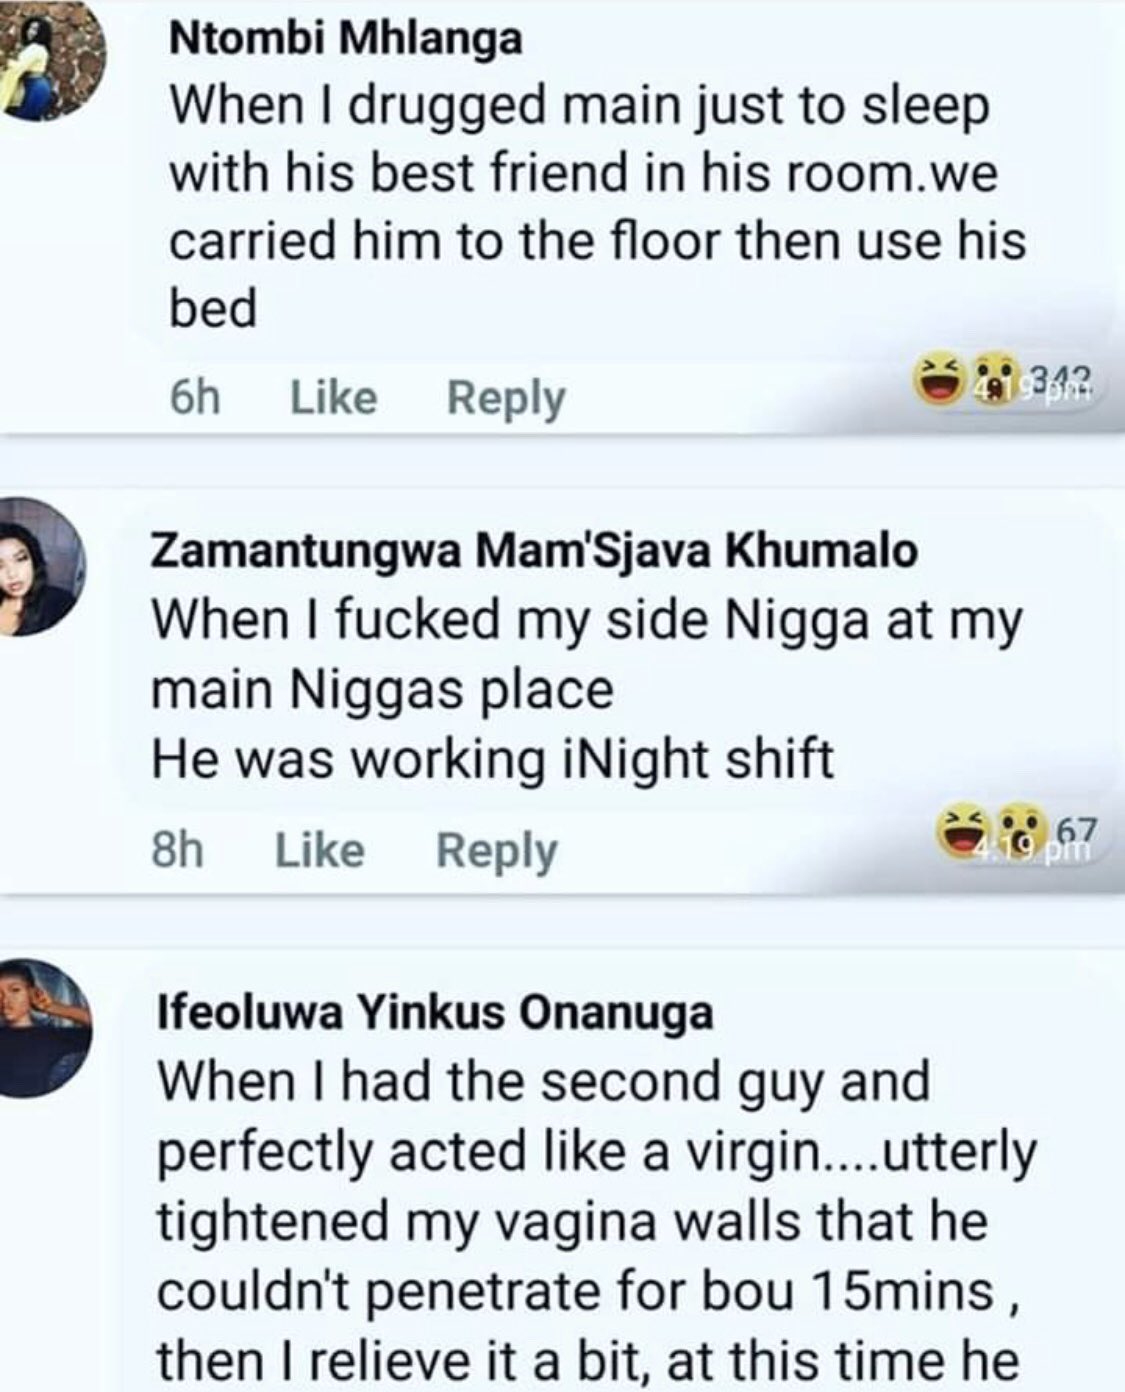
Task: Click the 8h timestamp on Zamantungwa's comment
Action: 177,851
